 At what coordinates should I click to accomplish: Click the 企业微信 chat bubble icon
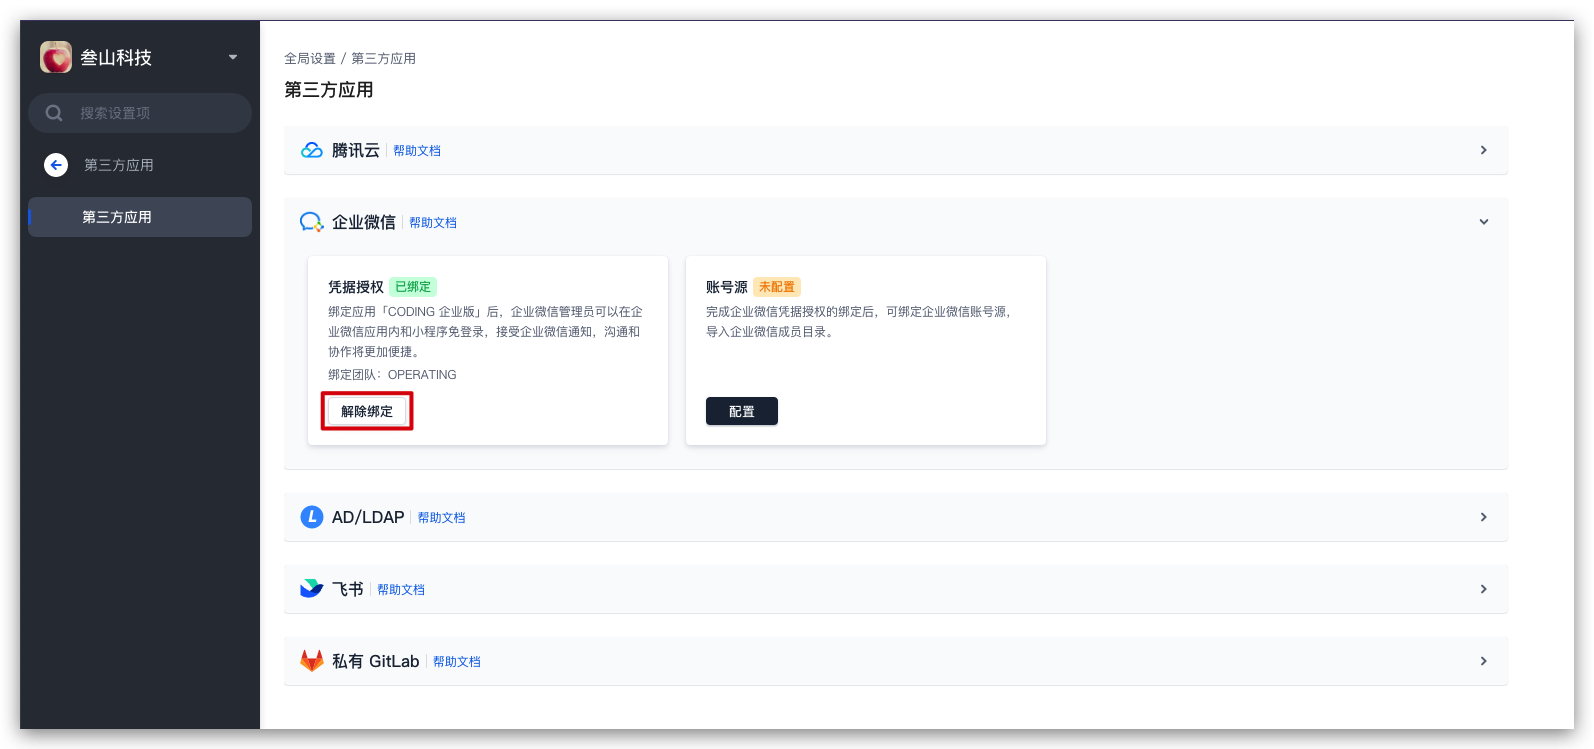tap(312, 222)
